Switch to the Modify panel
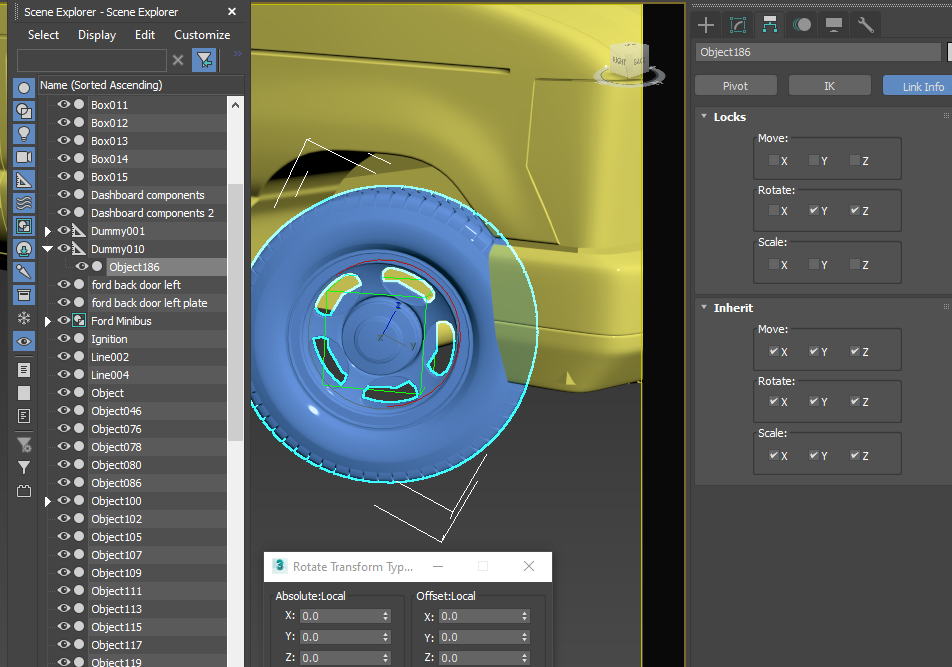This screenshot has width=952, height=667. point(737,24)
